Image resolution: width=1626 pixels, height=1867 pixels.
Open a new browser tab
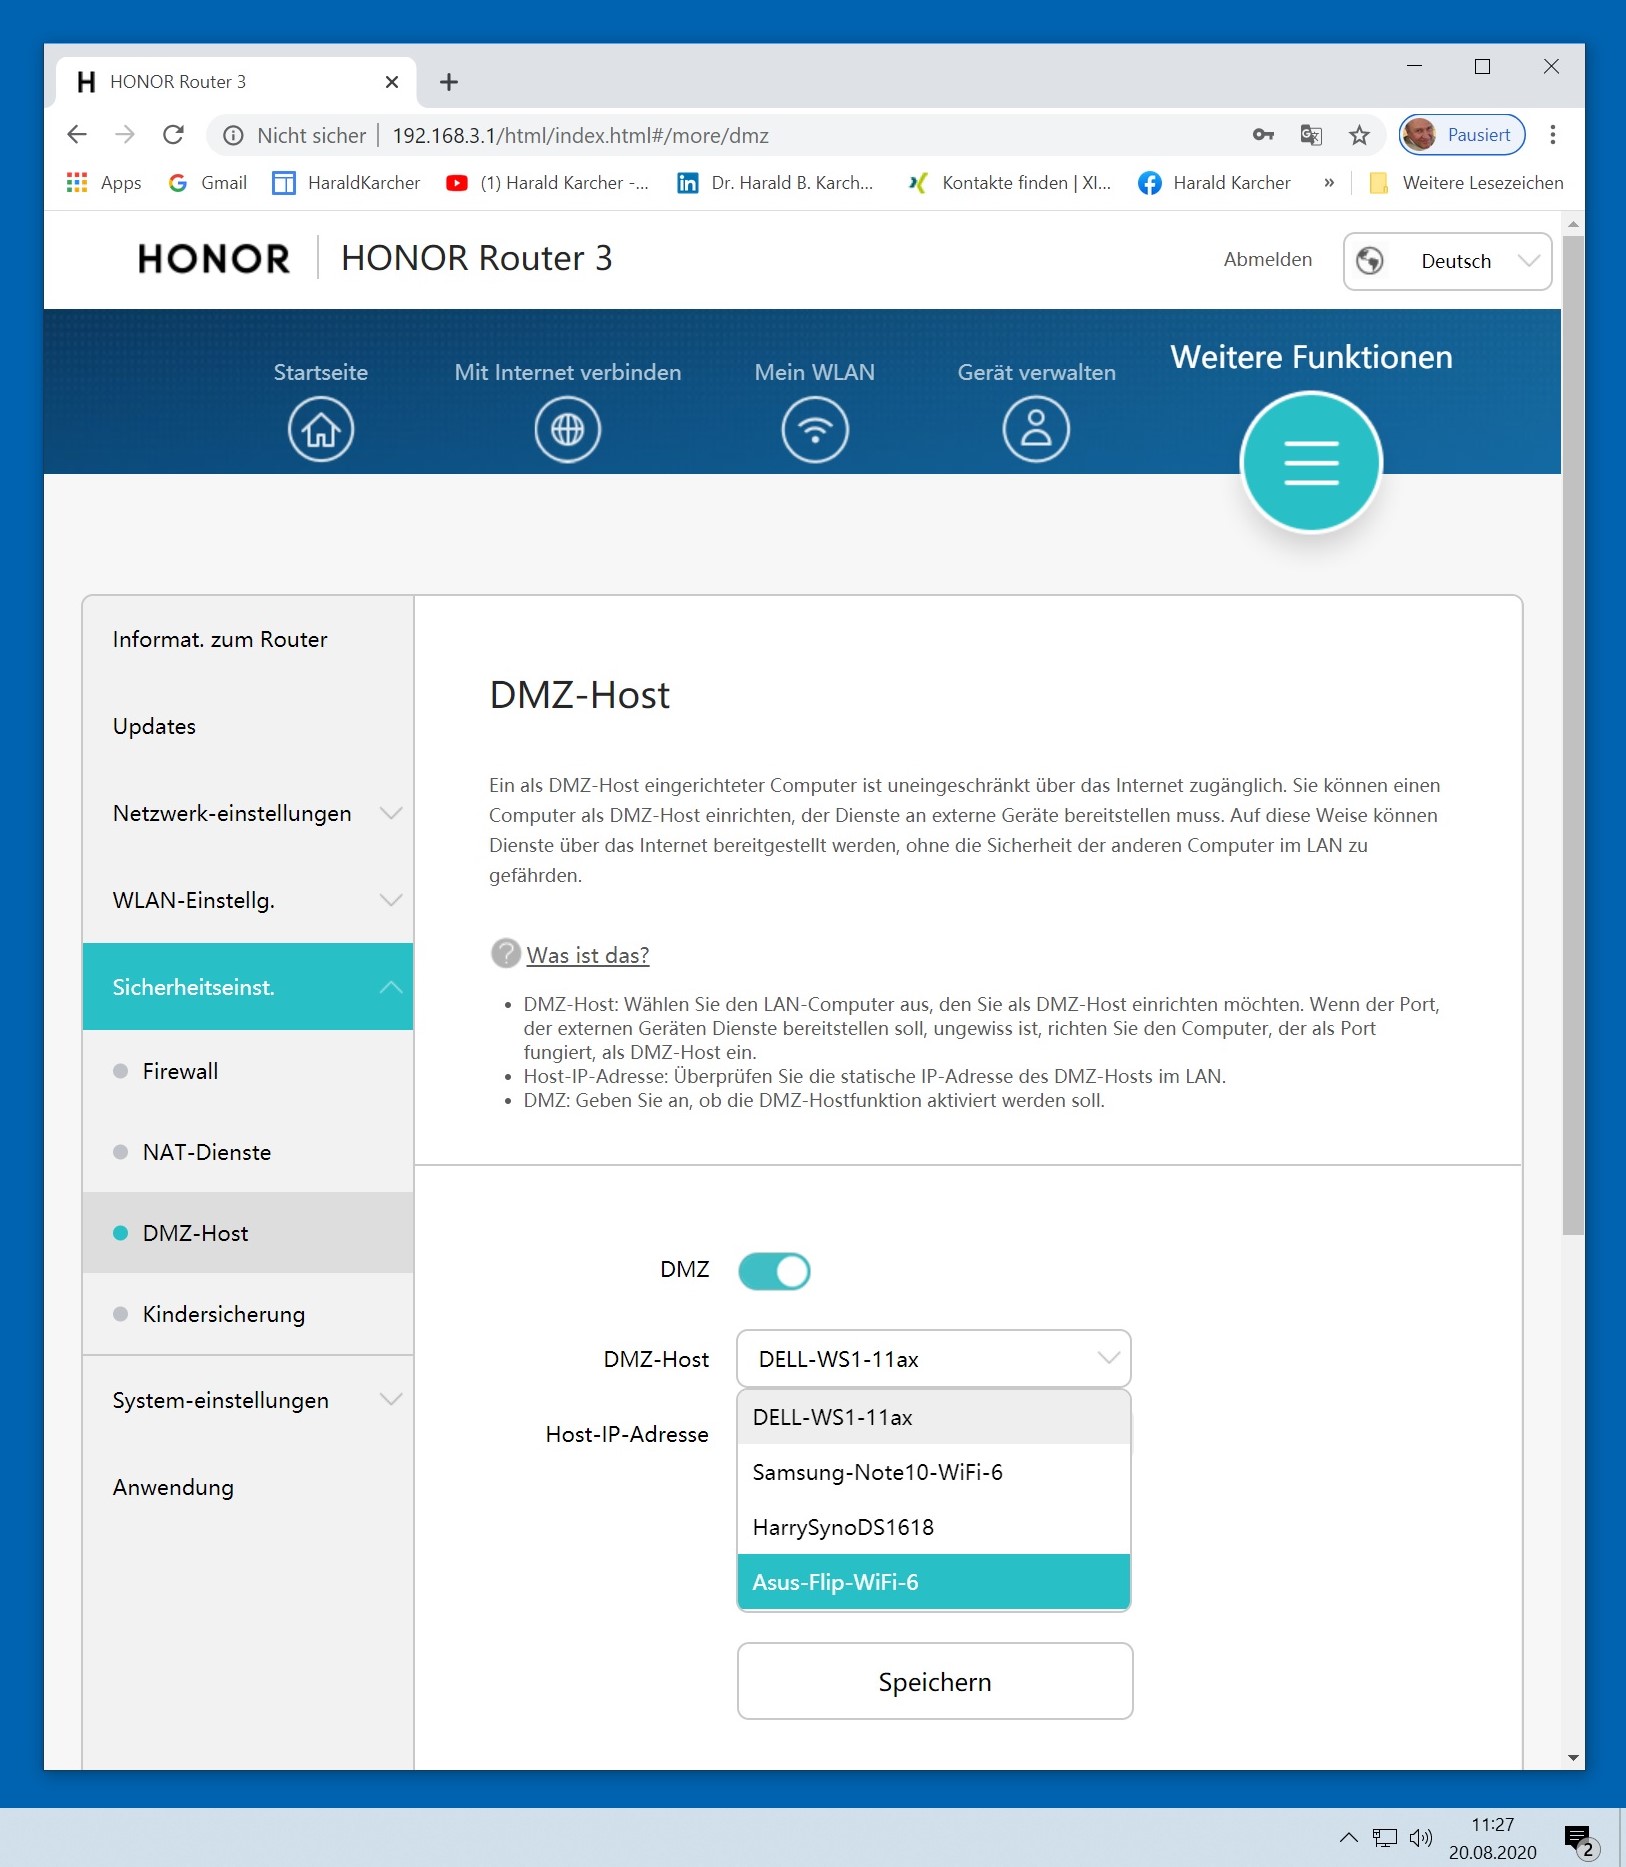[449, 82]
